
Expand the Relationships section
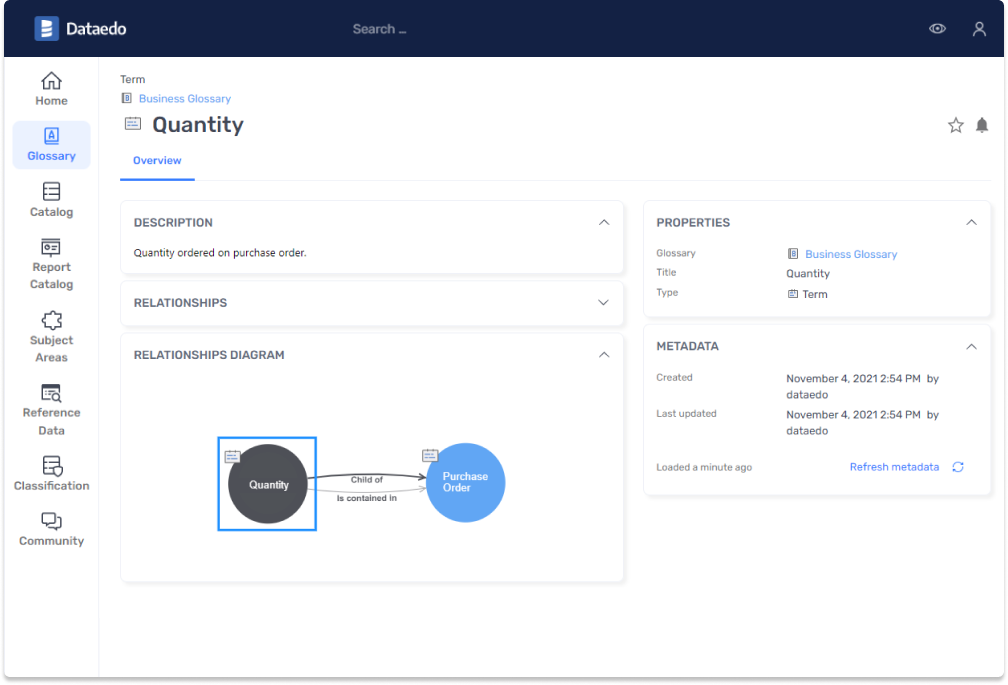[x=603, y=302]
